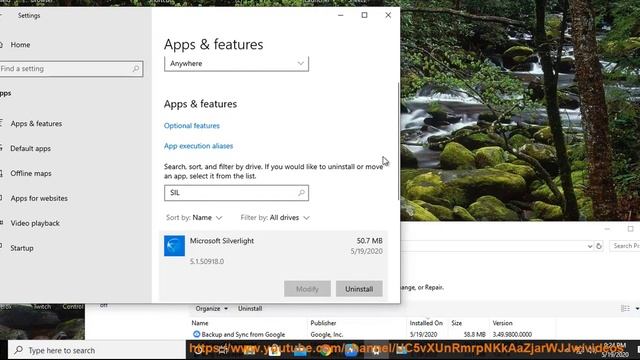Click the magnifier icon in Find a setting
640x360 pixels.
[136, 69]
